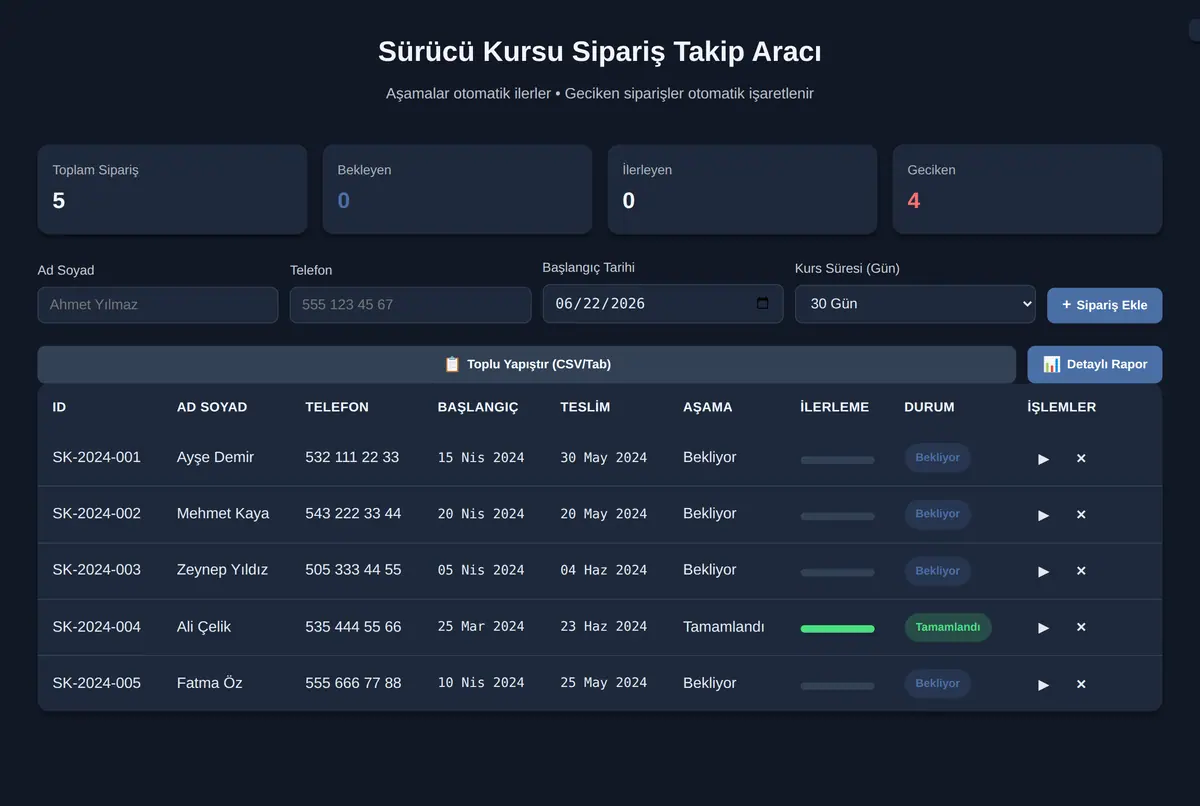
Task: Click the Tamamlandı status badge
Action: click(948, 627)
